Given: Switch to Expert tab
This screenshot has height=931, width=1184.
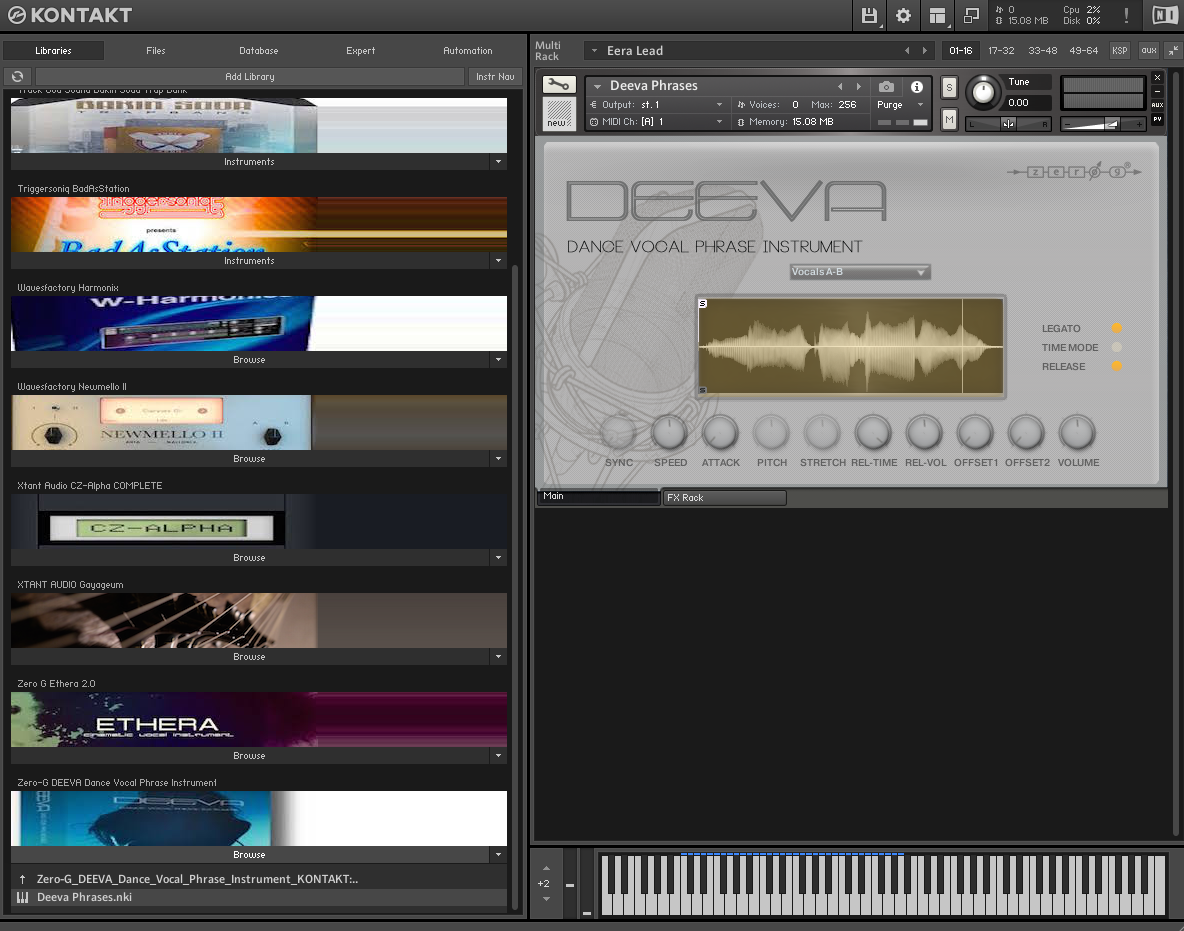Looking at the screenshot, I should (360, 51).
